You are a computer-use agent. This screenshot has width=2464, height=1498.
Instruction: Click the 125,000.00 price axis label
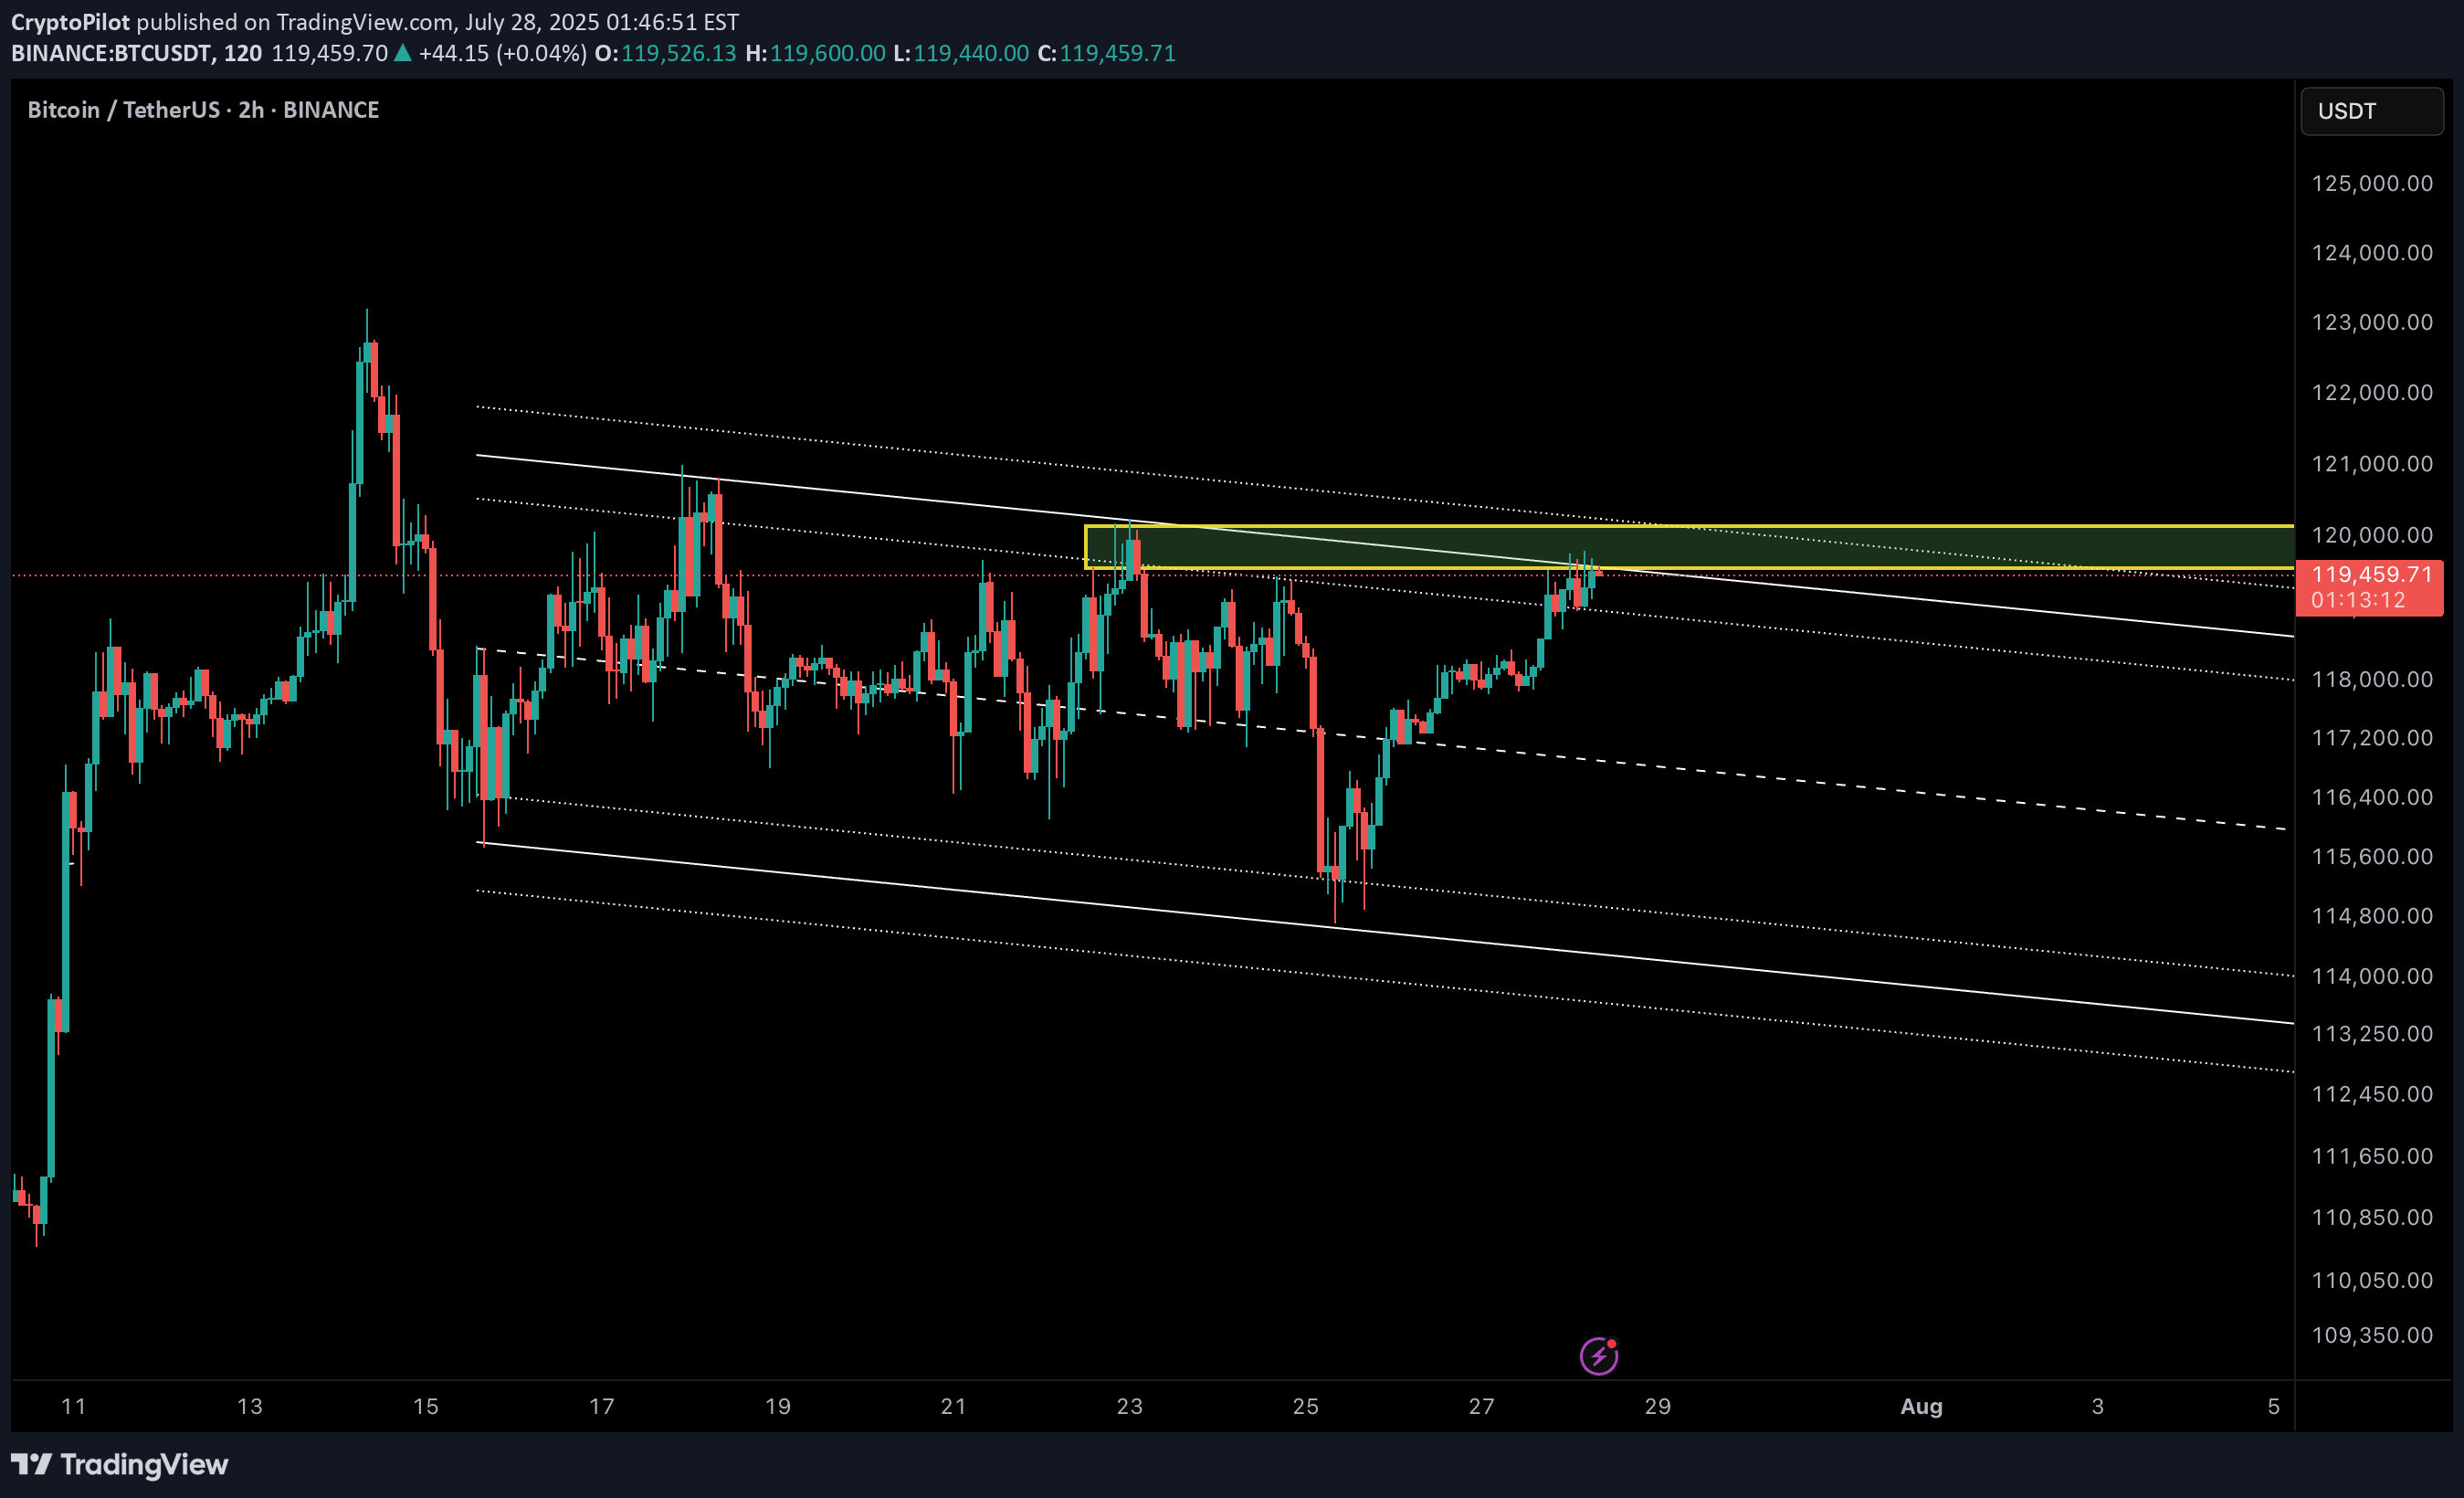(x=2371, y=183)
